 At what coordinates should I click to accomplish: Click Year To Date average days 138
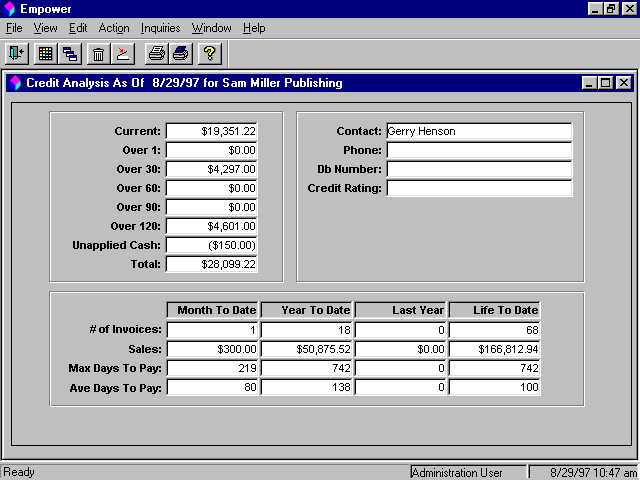coord(307,387)
